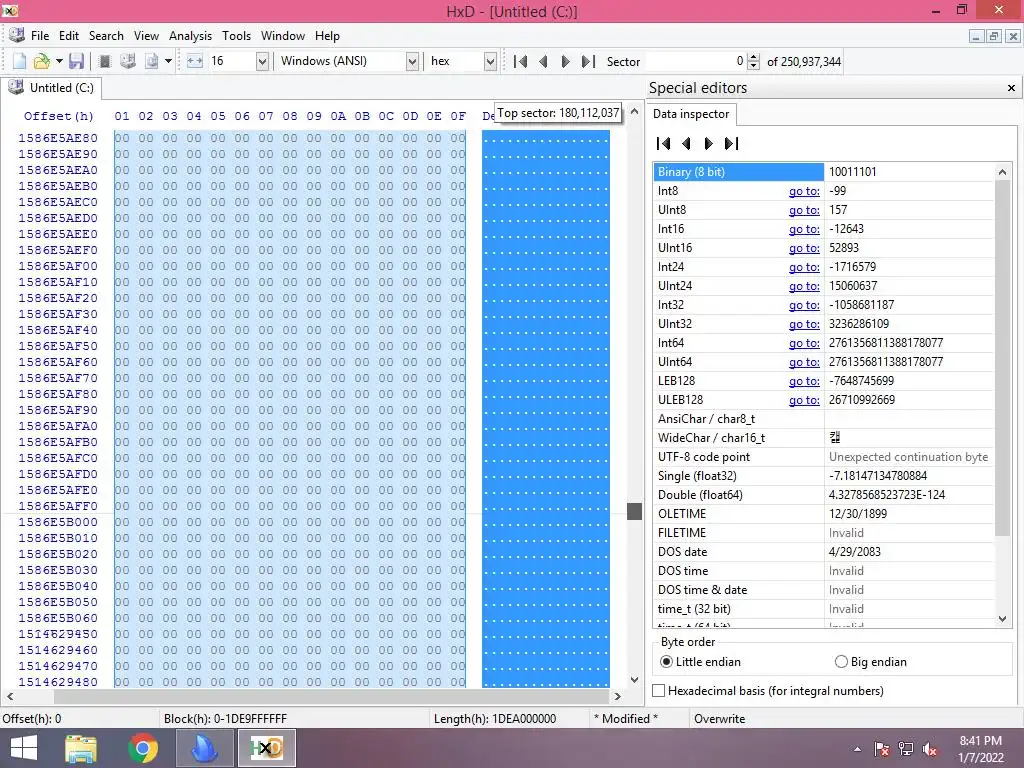Click the go to link for Int32
This screenshot has height=768, width=1024.
tap(804, 305)
